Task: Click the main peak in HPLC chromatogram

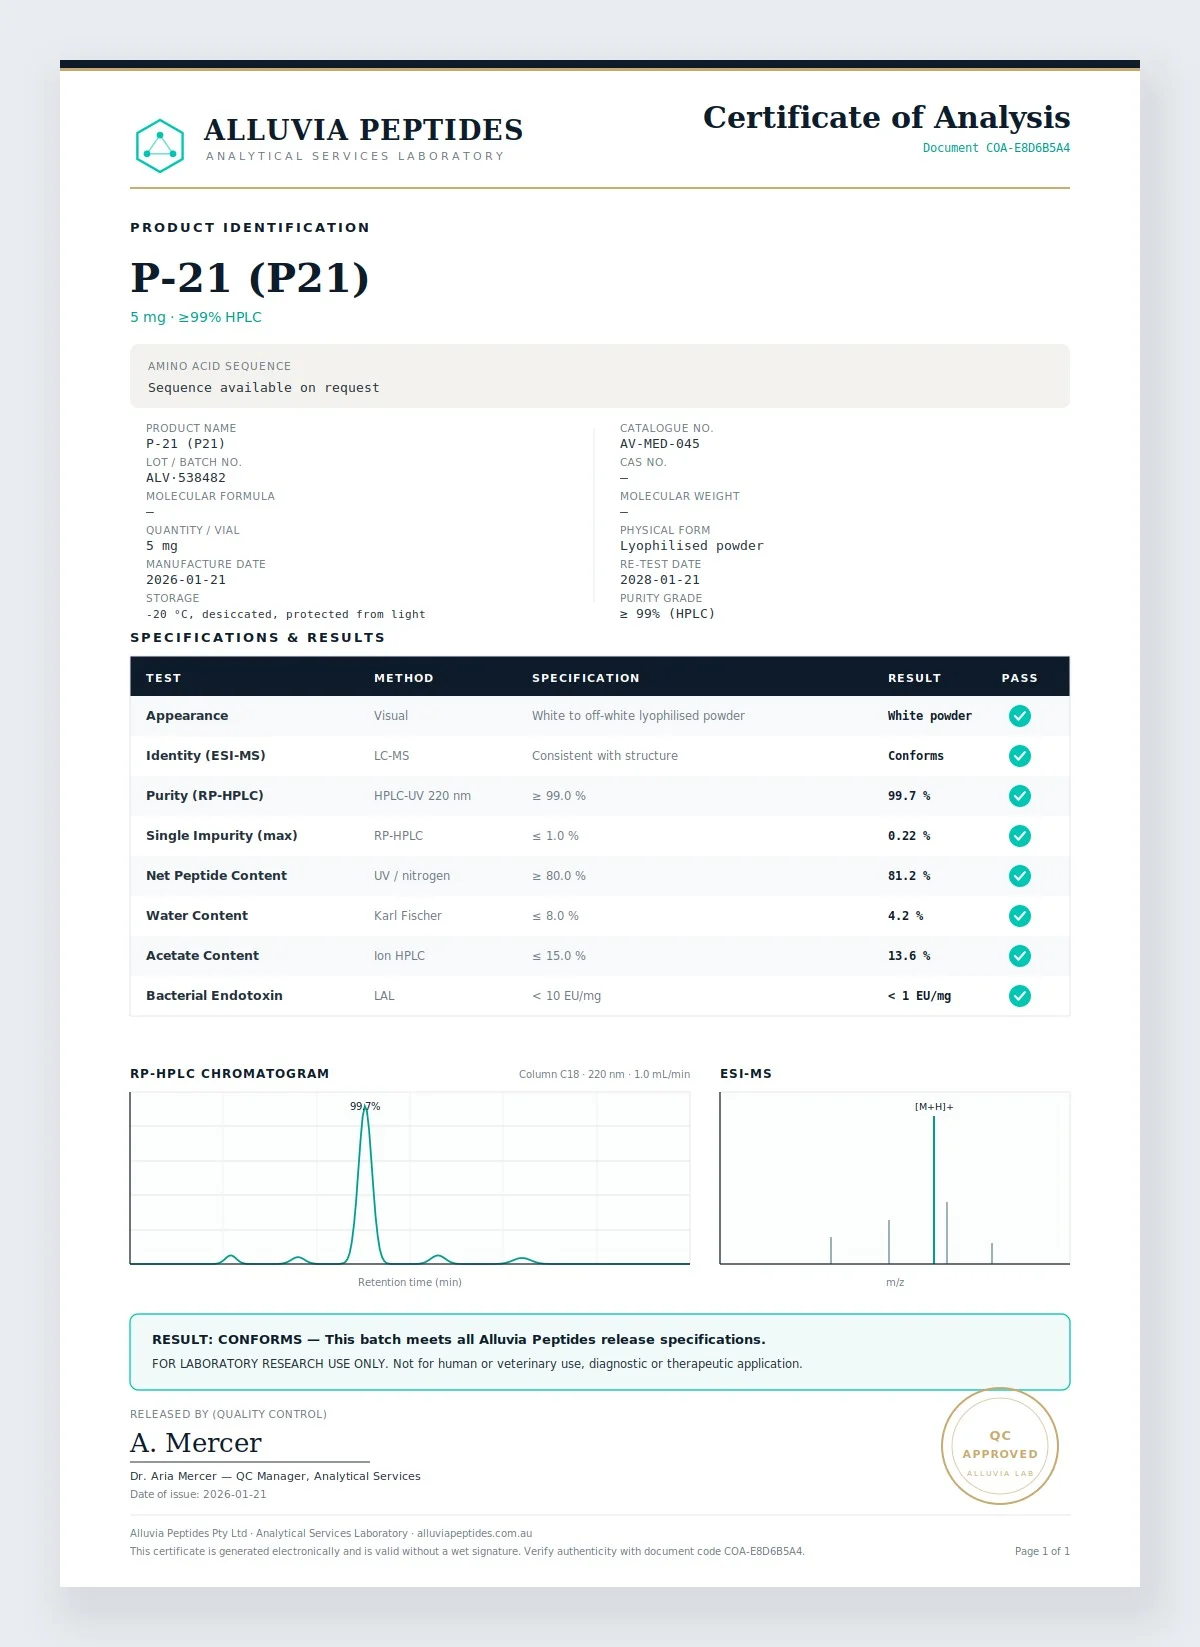Action: click(366, 1185)
